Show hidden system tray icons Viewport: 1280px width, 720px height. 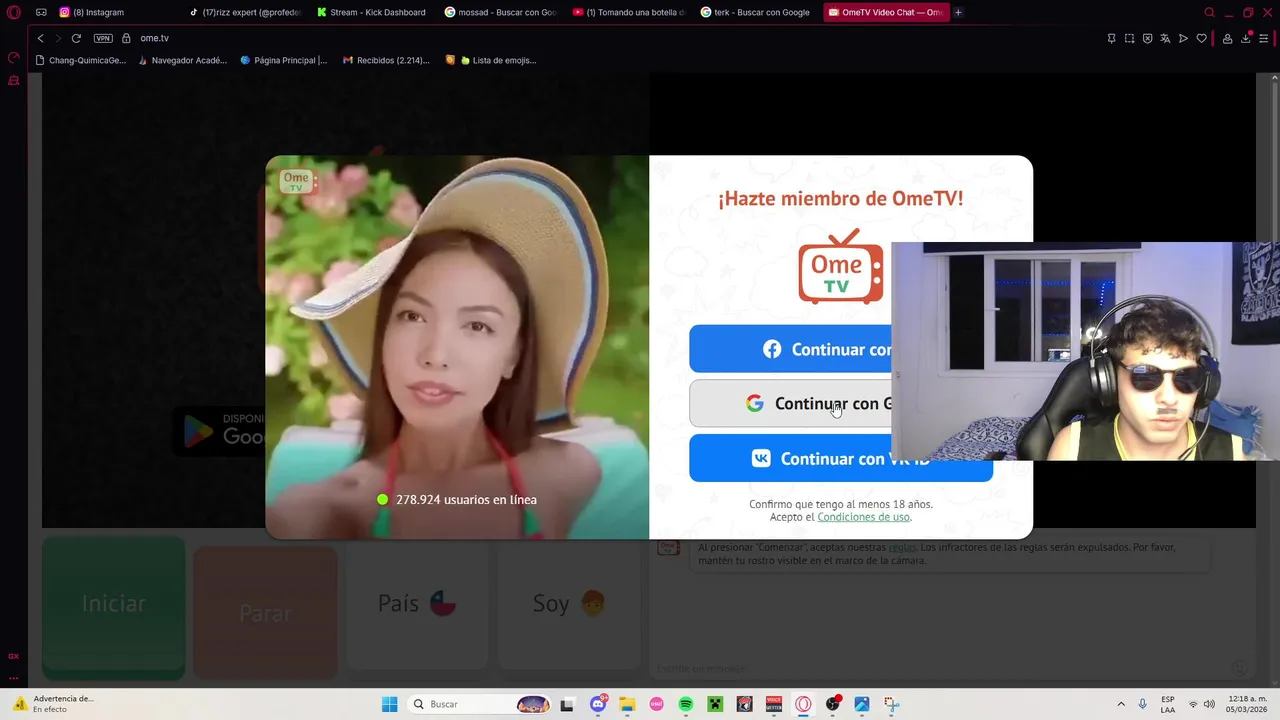coord(1121,704)
